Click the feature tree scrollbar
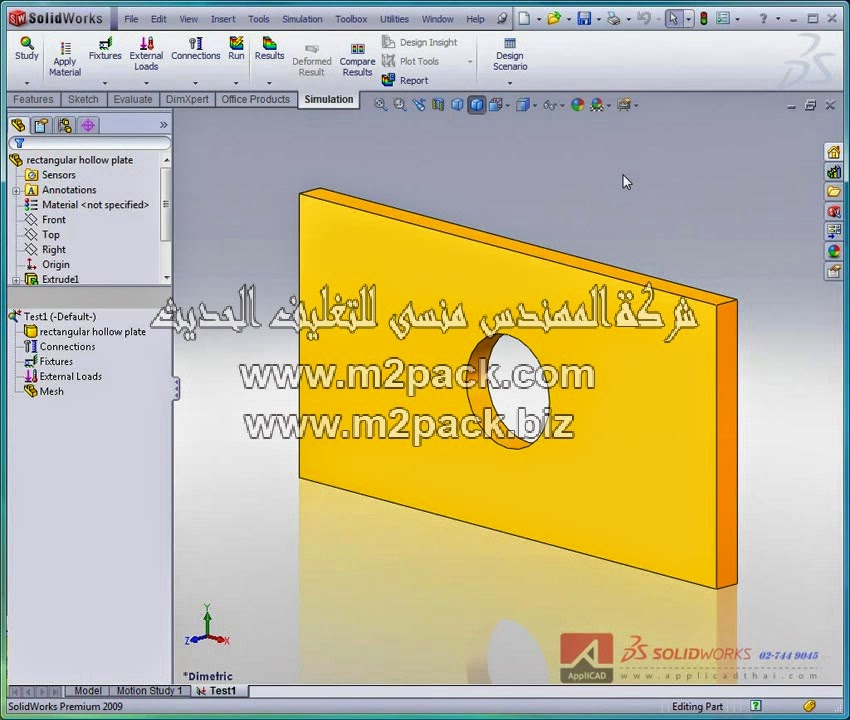This screenshot has width=850, height=720. click(x=166, y=204)
